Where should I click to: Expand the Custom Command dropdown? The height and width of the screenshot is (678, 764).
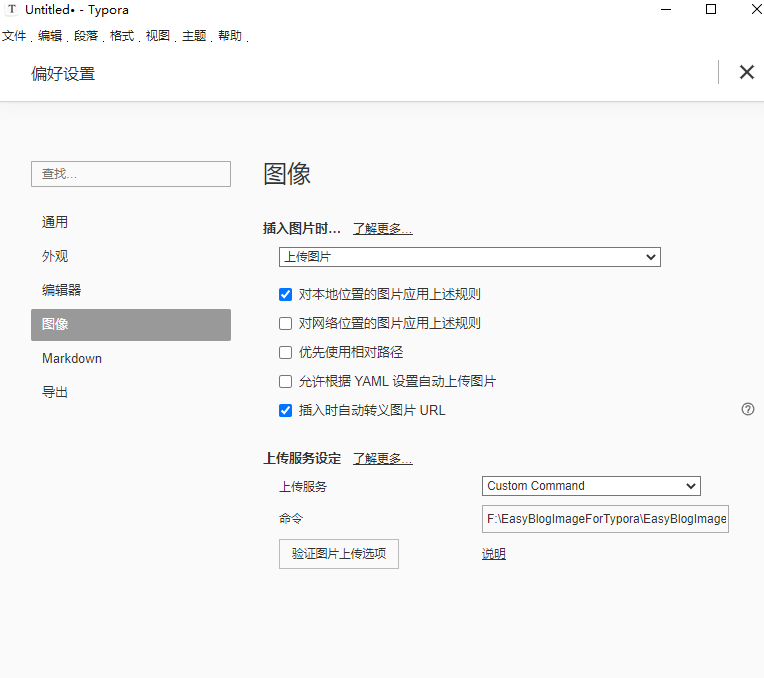click(x=591, y=486)
